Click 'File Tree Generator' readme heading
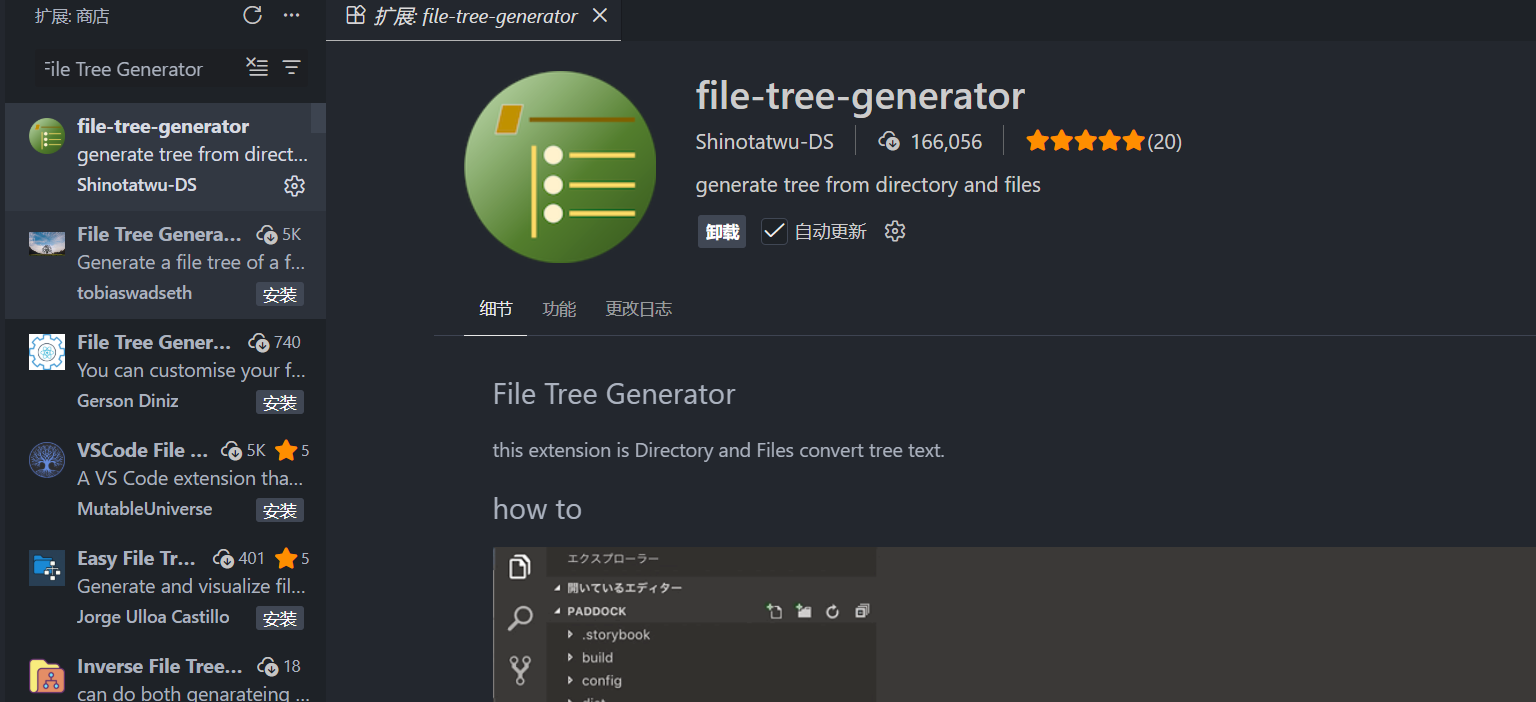Screen dimensions: 1536x702 point(614,394)
